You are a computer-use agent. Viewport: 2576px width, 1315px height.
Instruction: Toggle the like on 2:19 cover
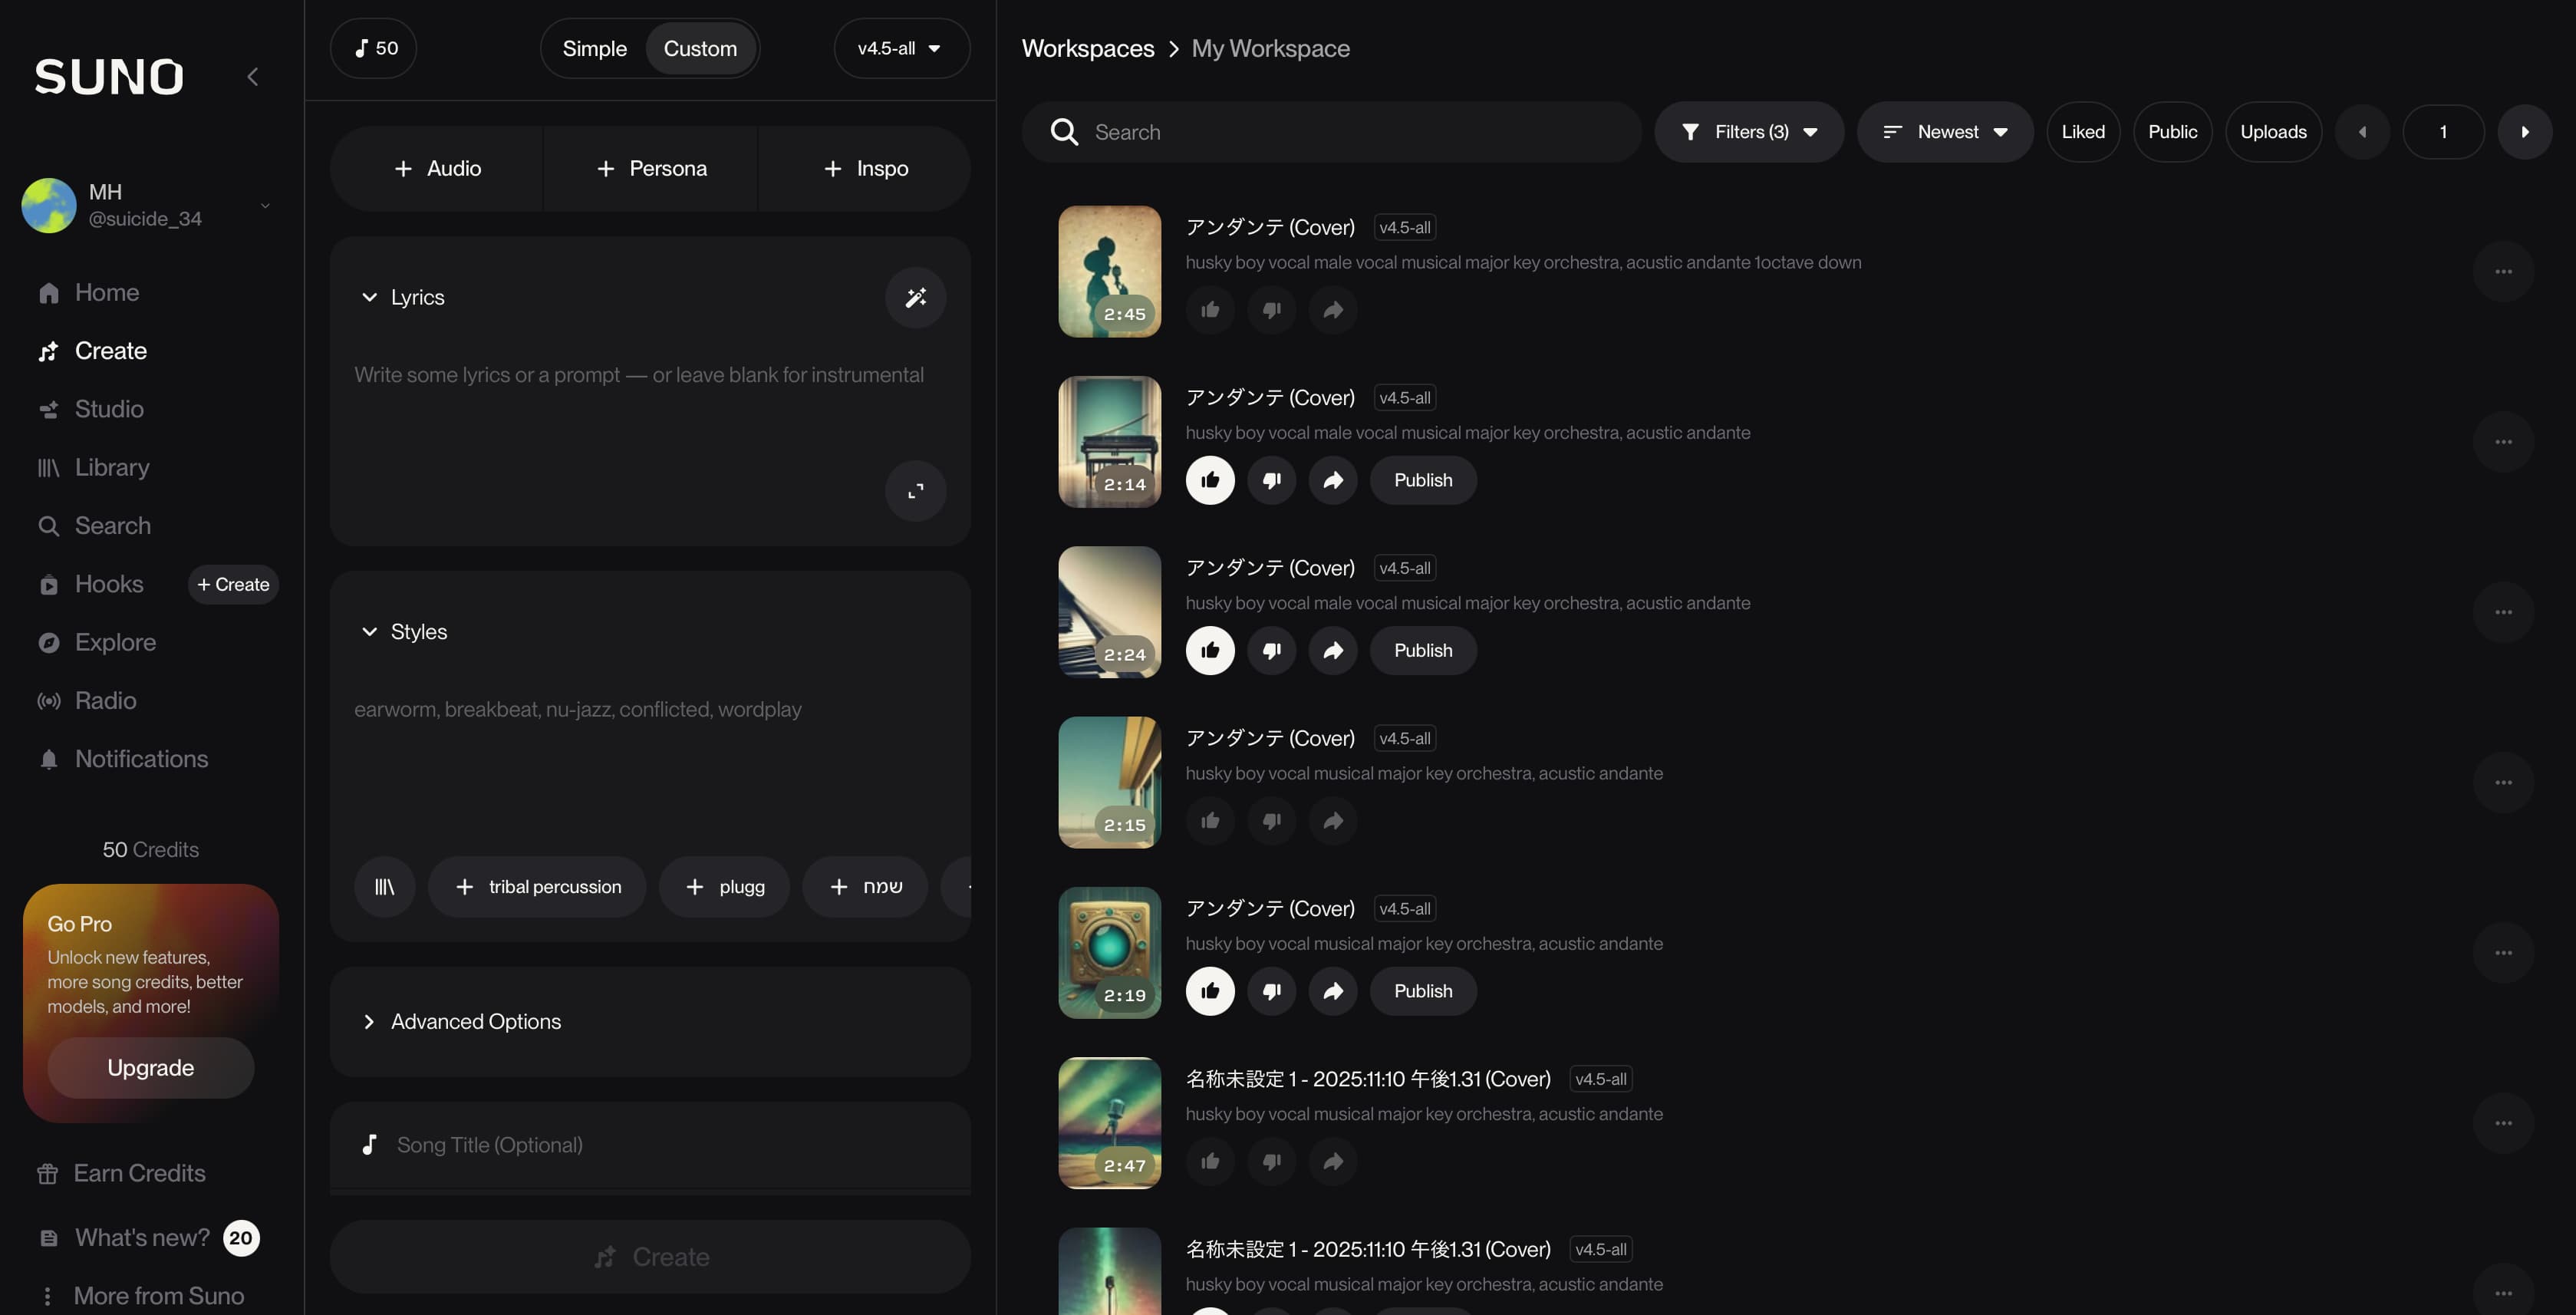coord(1210,991)
